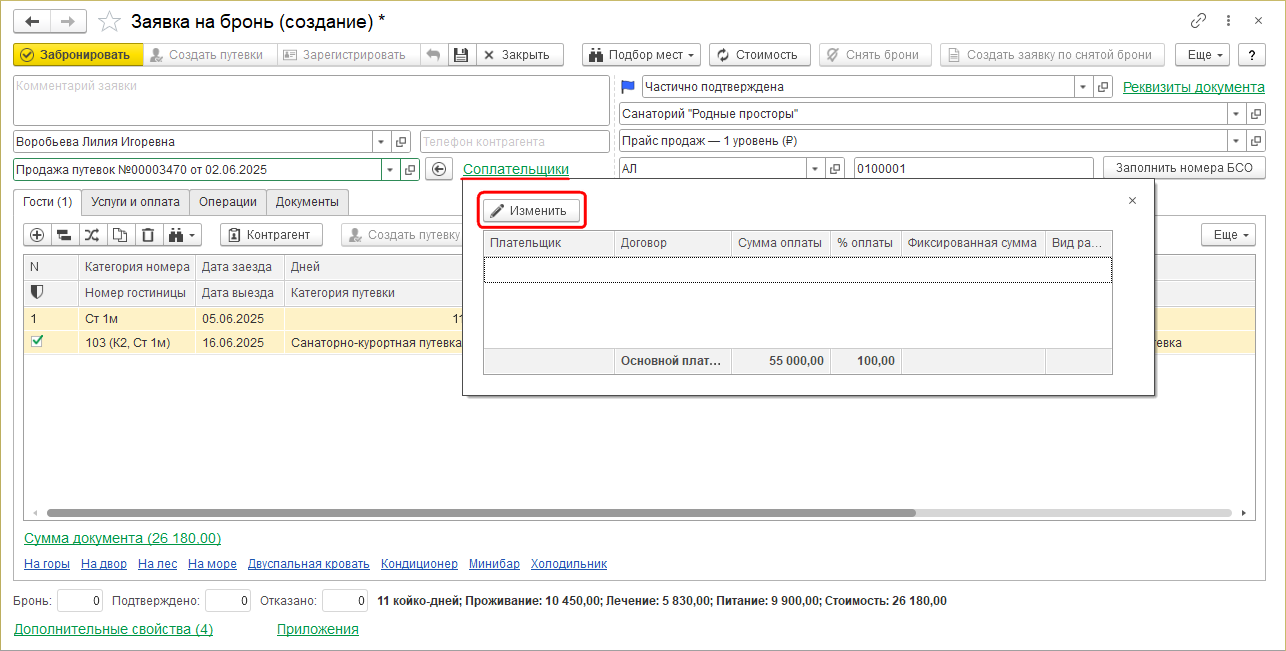Viewport: 1286px width, 651px height.
Task: Click the Комментарий заявки text field
Action: tap(310, 100)
